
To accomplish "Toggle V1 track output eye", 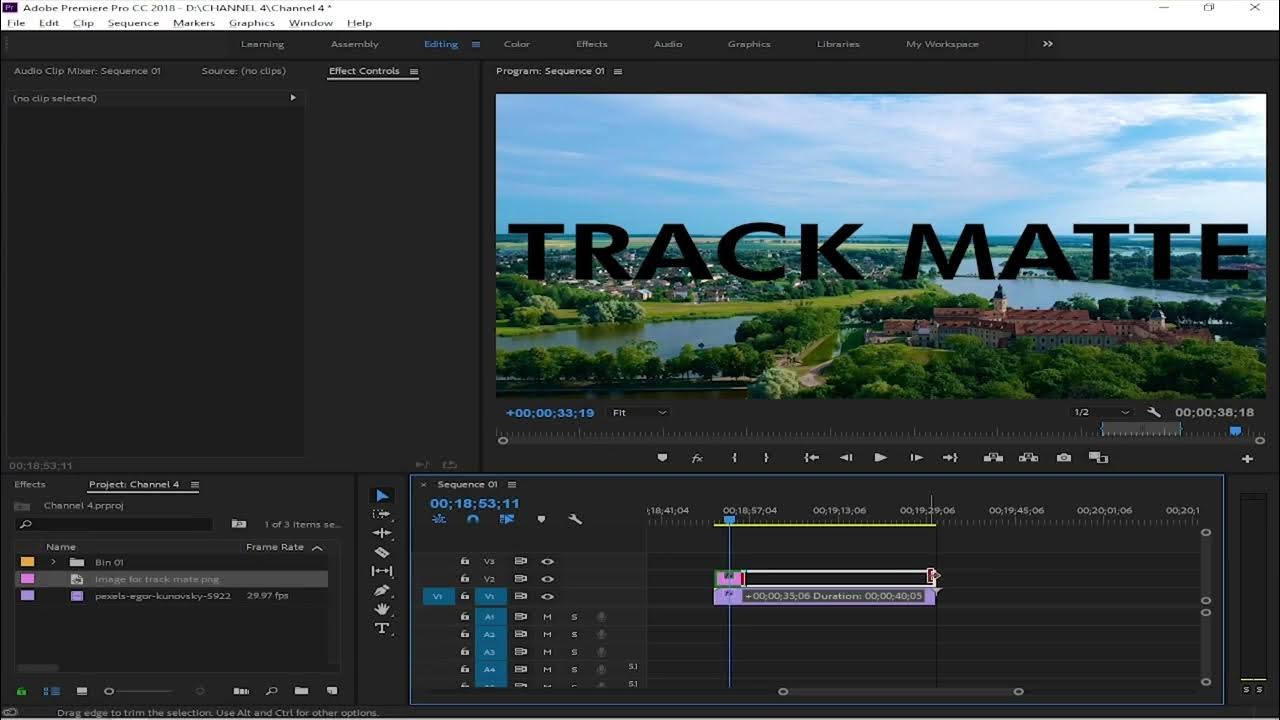I will (x=547, y=596).
